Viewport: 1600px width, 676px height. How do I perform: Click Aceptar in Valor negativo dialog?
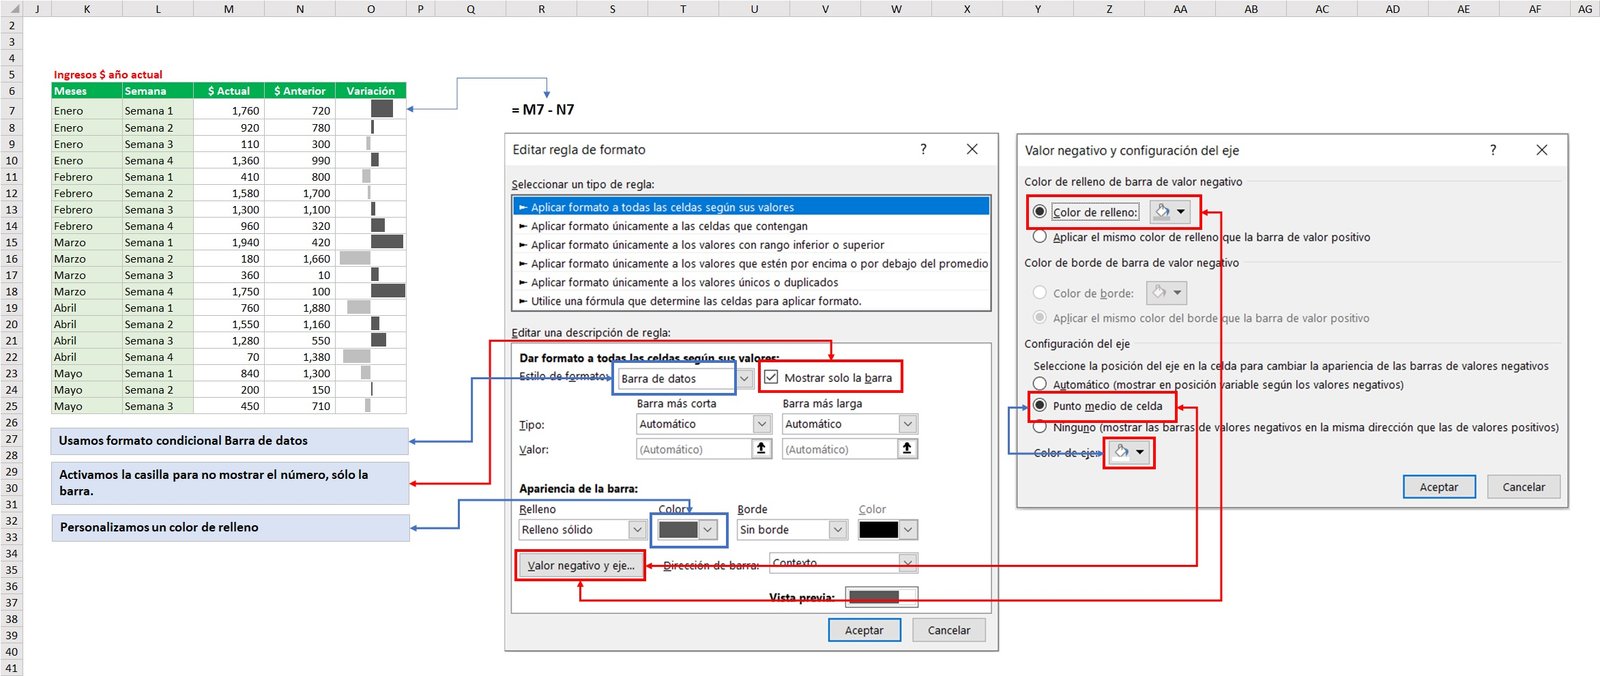click(x=1439, y=487)
